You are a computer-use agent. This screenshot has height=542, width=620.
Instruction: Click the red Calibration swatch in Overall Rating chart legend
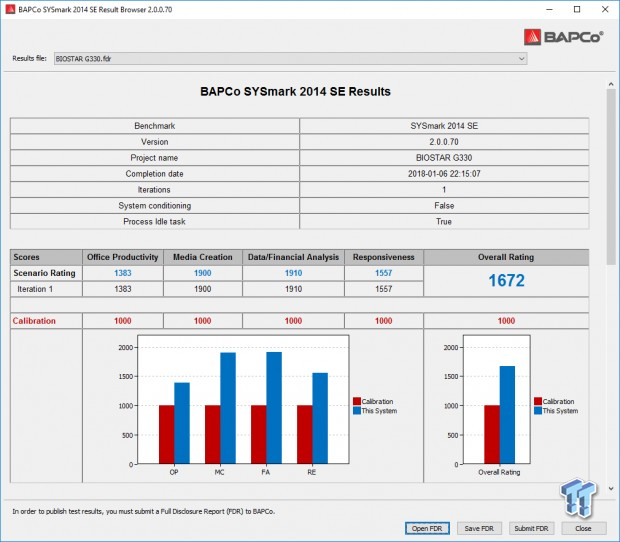point(538,401)
